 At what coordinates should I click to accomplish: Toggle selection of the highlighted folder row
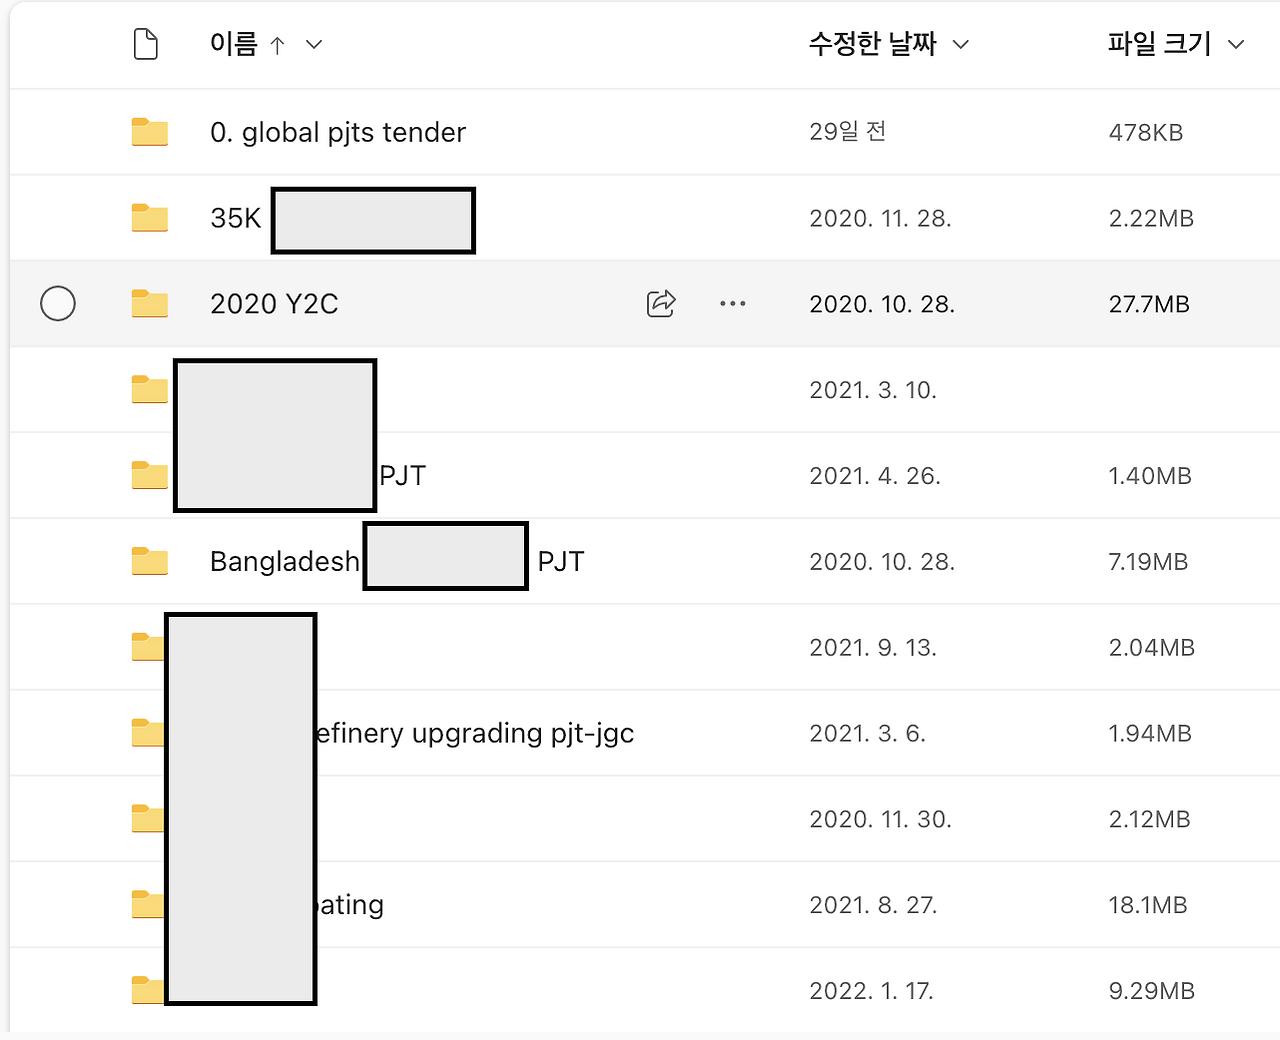pyautogui.click(x=58, y=303)
